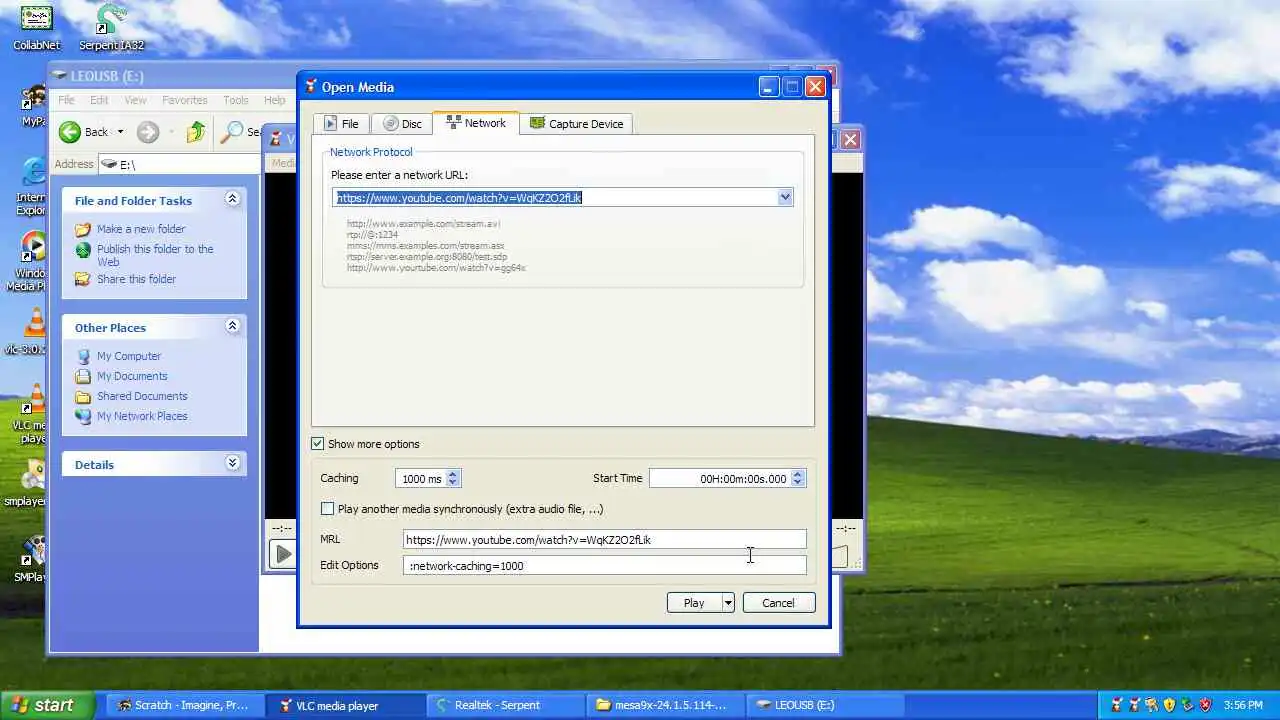Open the Edit menu in LEOUSB window
This screenshot has width=1280, height=720.
(99, 100)
